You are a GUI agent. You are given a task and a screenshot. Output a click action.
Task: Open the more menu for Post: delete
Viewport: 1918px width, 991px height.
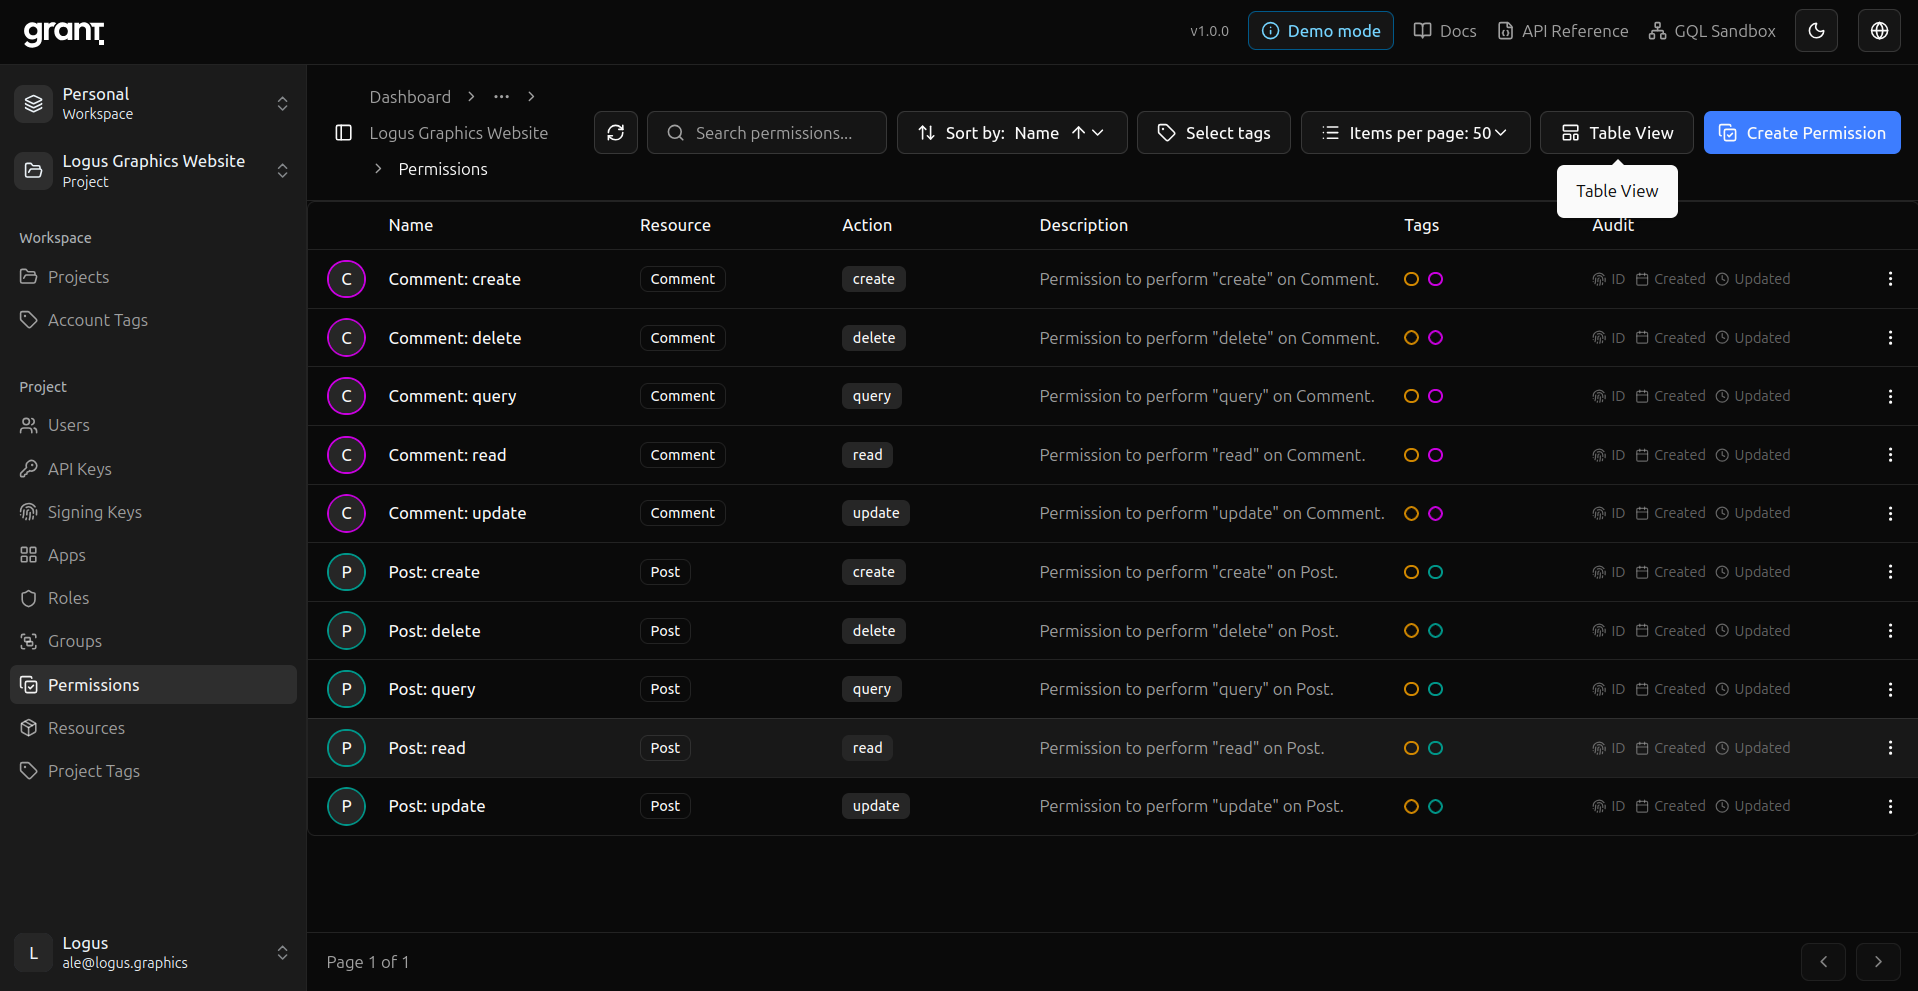[x=1890, y=631]
